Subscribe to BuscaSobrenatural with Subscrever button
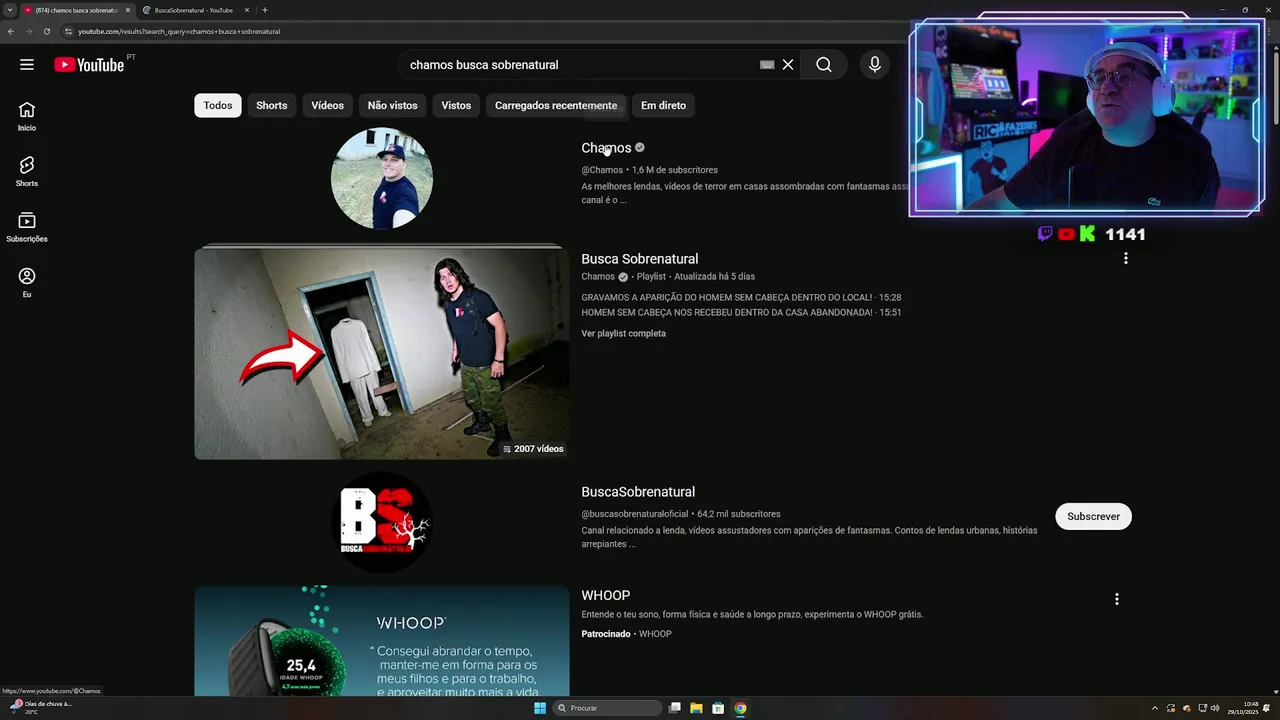 1093,516
